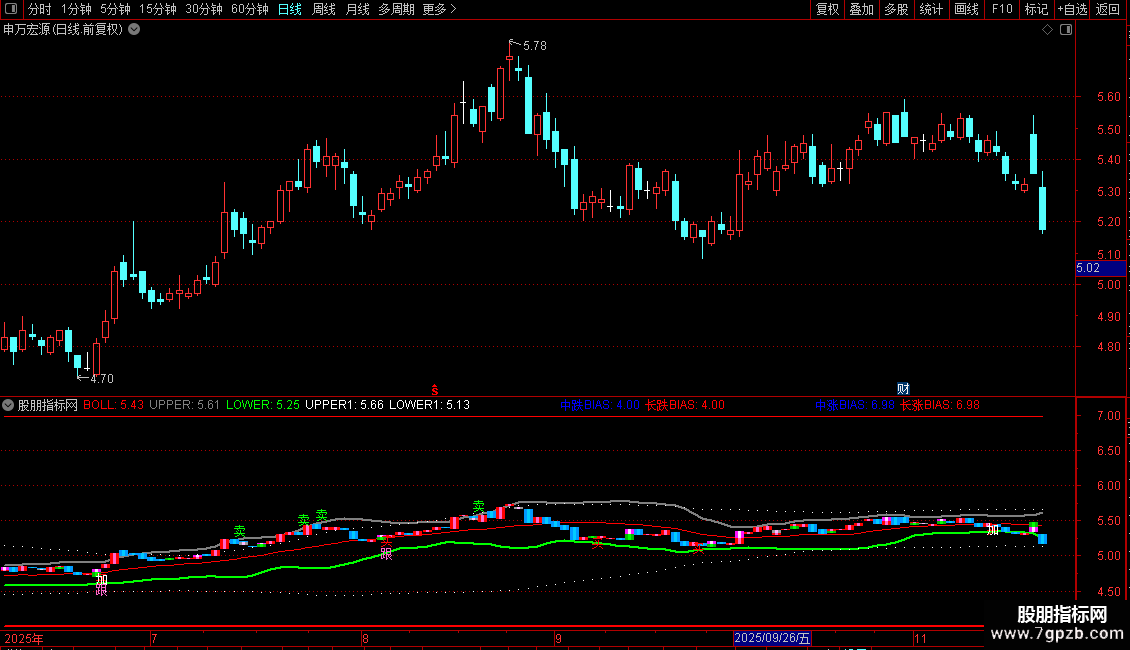1130x650 pixels.
Task: Select the 5分钟 period tab
Action: coord(115,9)
